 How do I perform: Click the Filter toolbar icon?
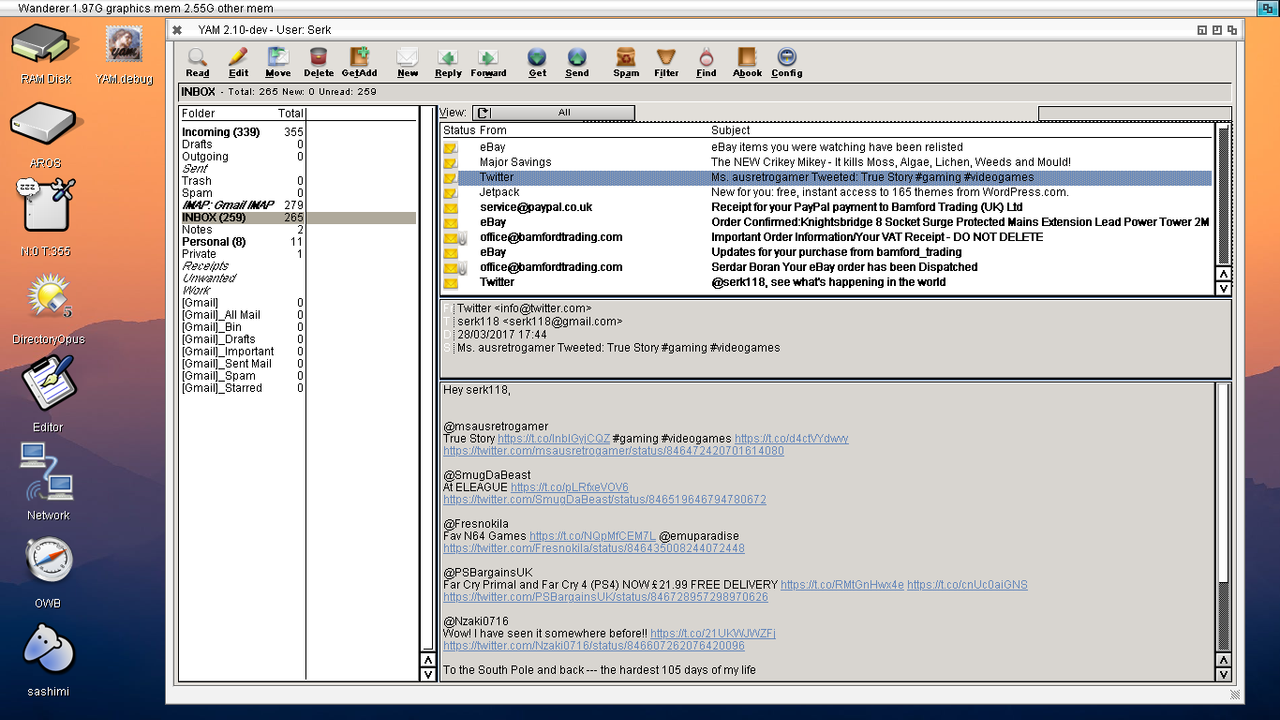click(x=666, y=62)
